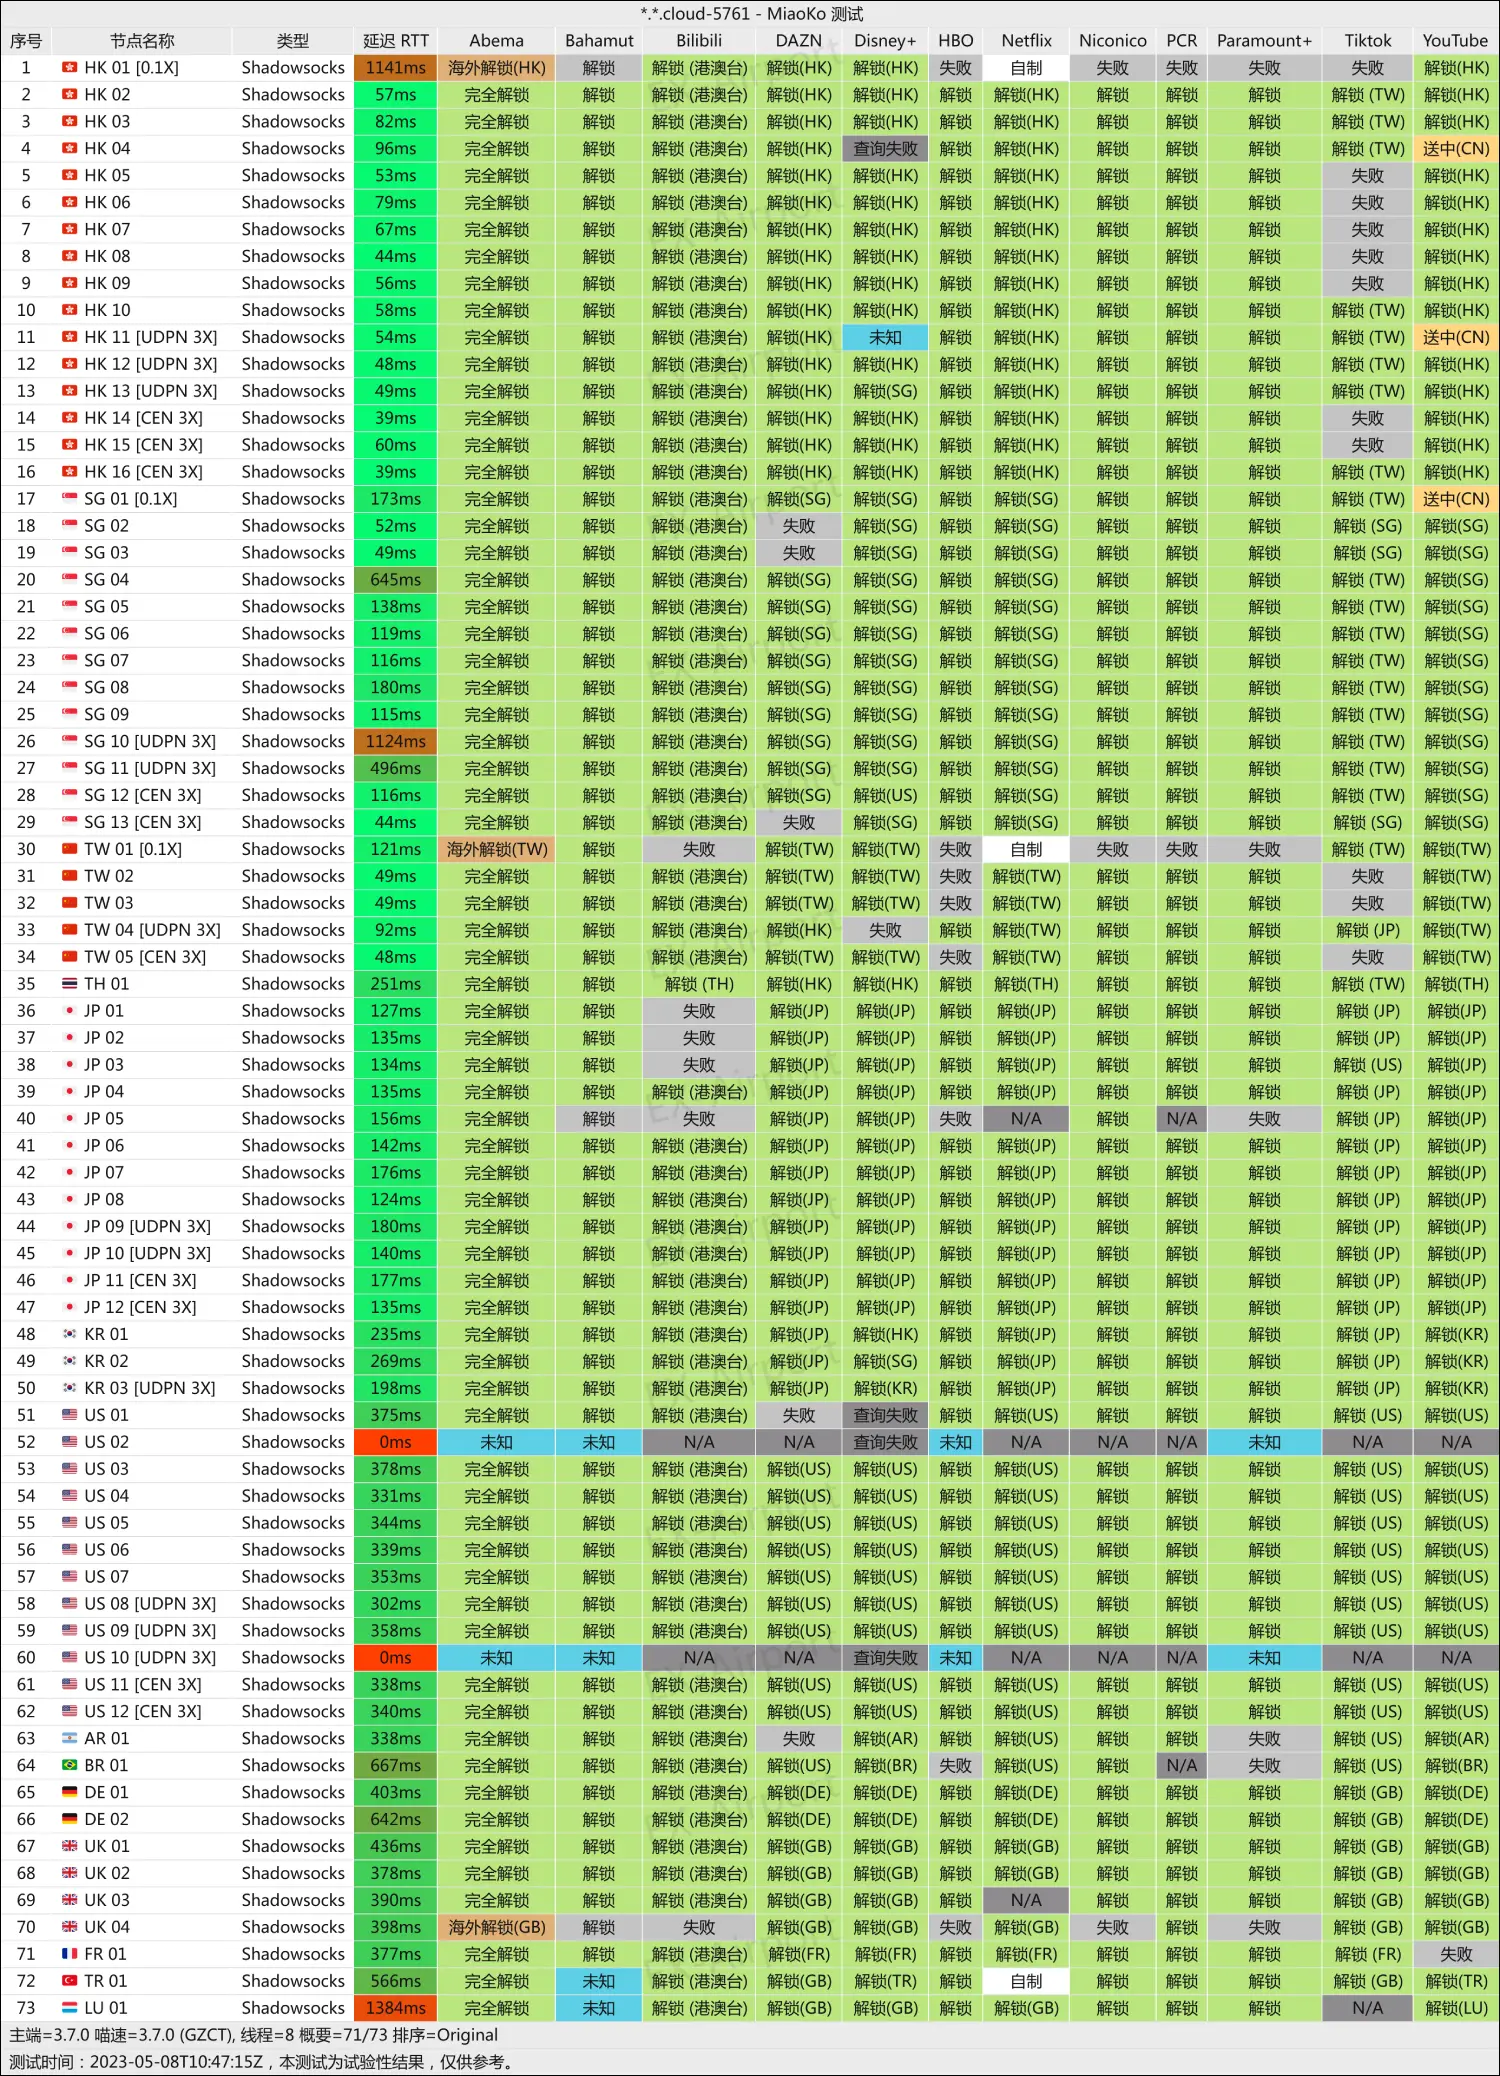Click the Luxembourg flag beside LU 01

(69, 2008)
